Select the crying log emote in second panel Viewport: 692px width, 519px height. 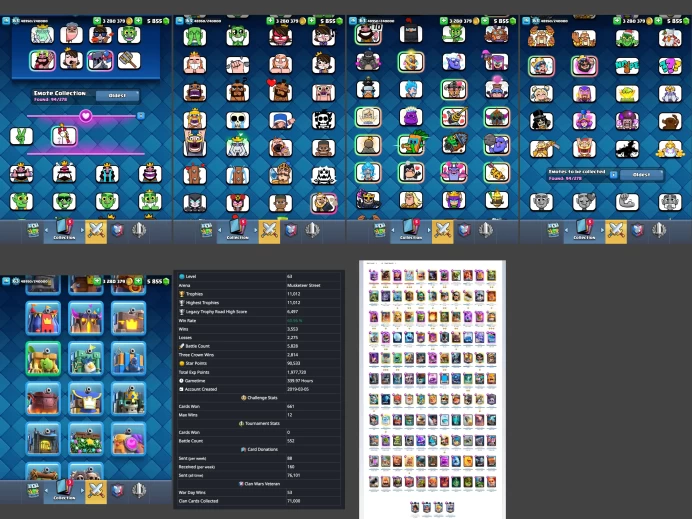[238, 175]
